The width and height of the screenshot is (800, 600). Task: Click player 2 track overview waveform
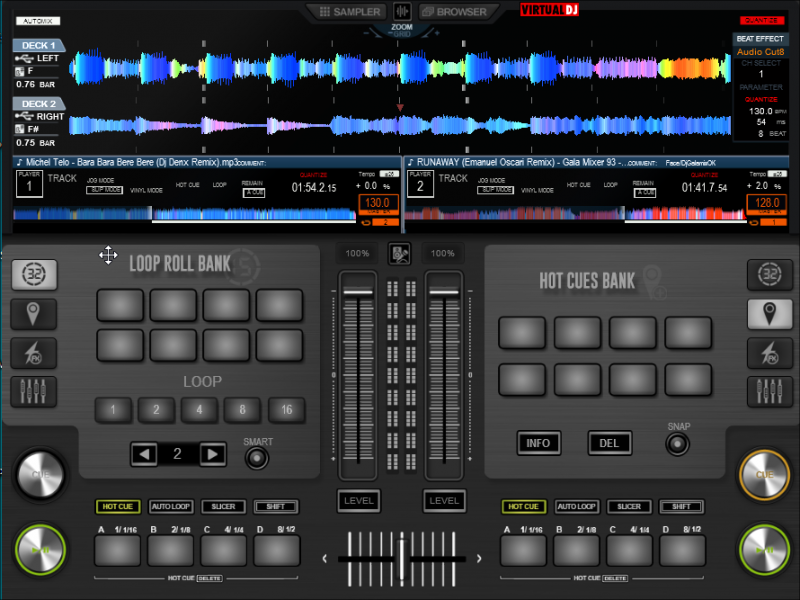point(576,213)
